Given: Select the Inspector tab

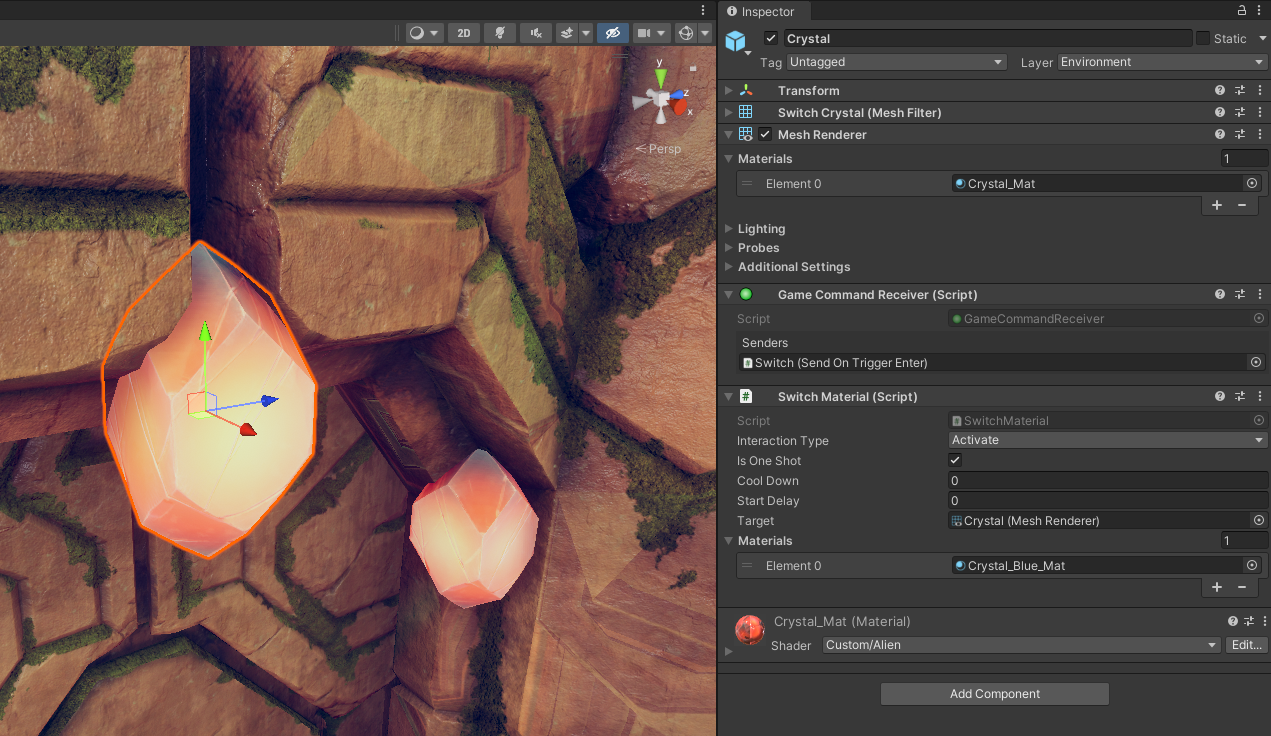Looking at the screenshot, I should pyautogui.click(x=767, y=12).
